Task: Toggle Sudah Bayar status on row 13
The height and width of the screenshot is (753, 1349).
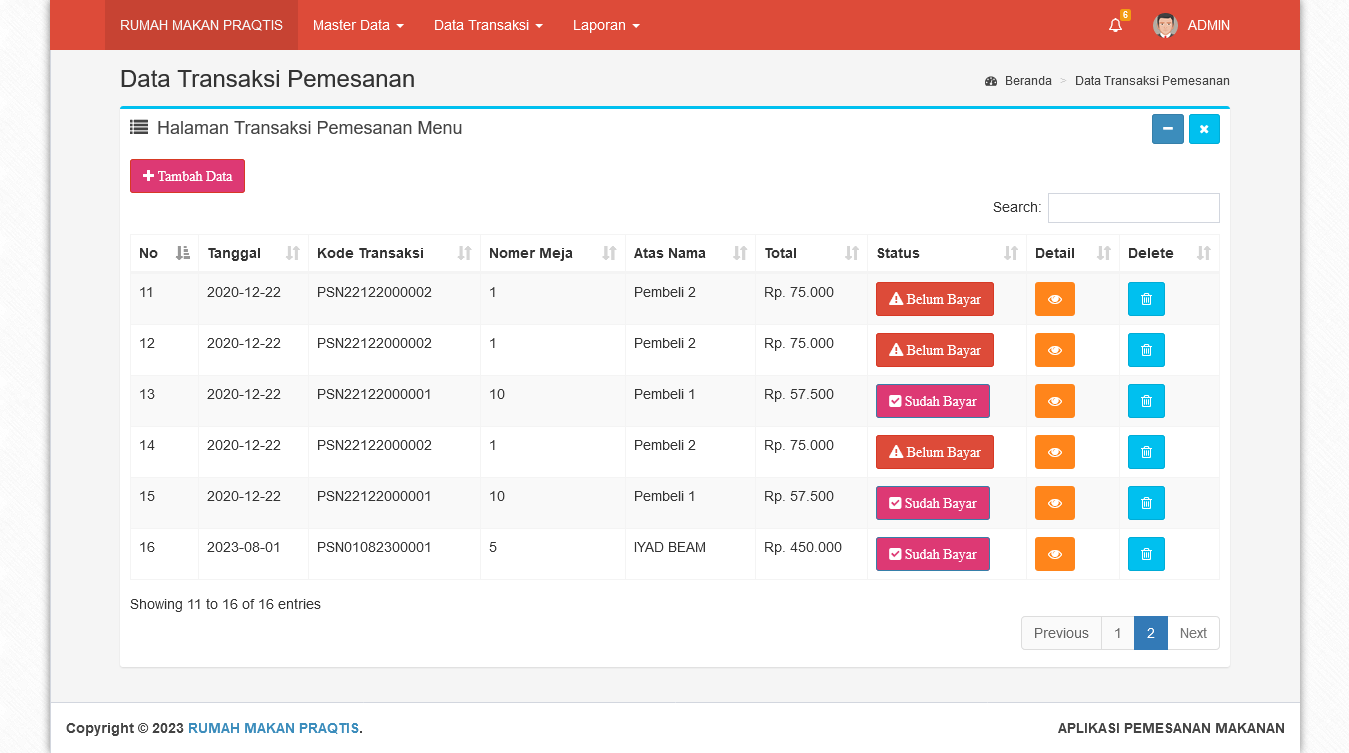Action: coord(932,401)
